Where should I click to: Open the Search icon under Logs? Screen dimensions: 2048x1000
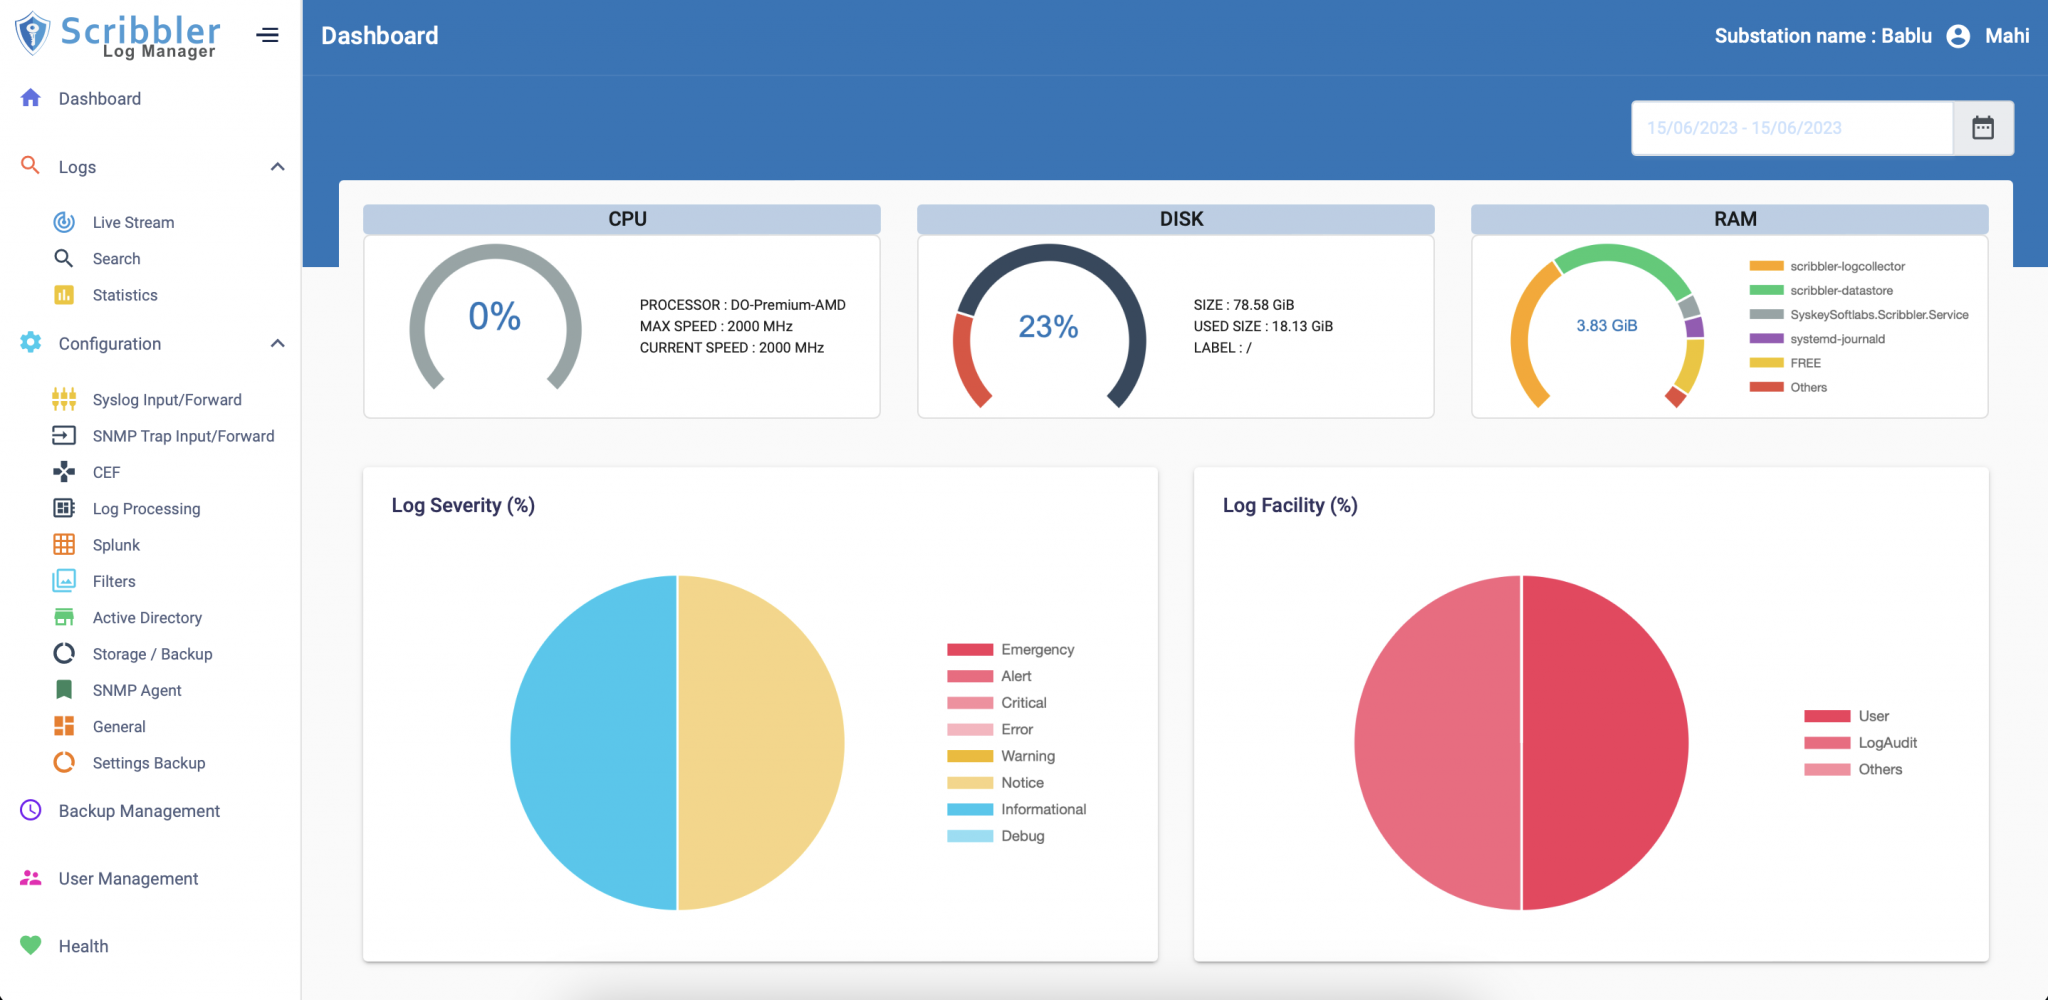(x=64, y=258)
